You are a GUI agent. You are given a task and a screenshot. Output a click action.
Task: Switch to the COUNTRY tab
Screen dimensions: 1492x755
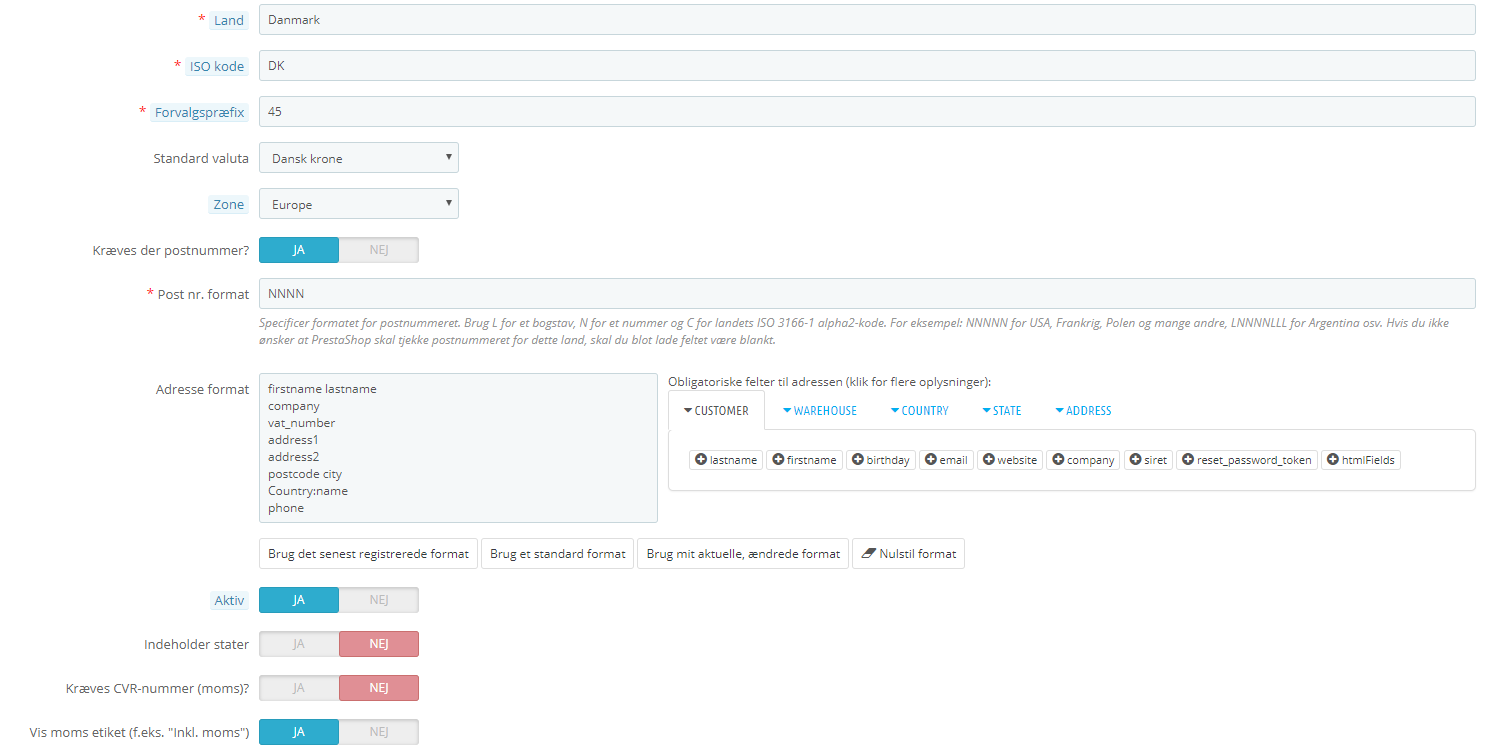click(x=919, y=411)
